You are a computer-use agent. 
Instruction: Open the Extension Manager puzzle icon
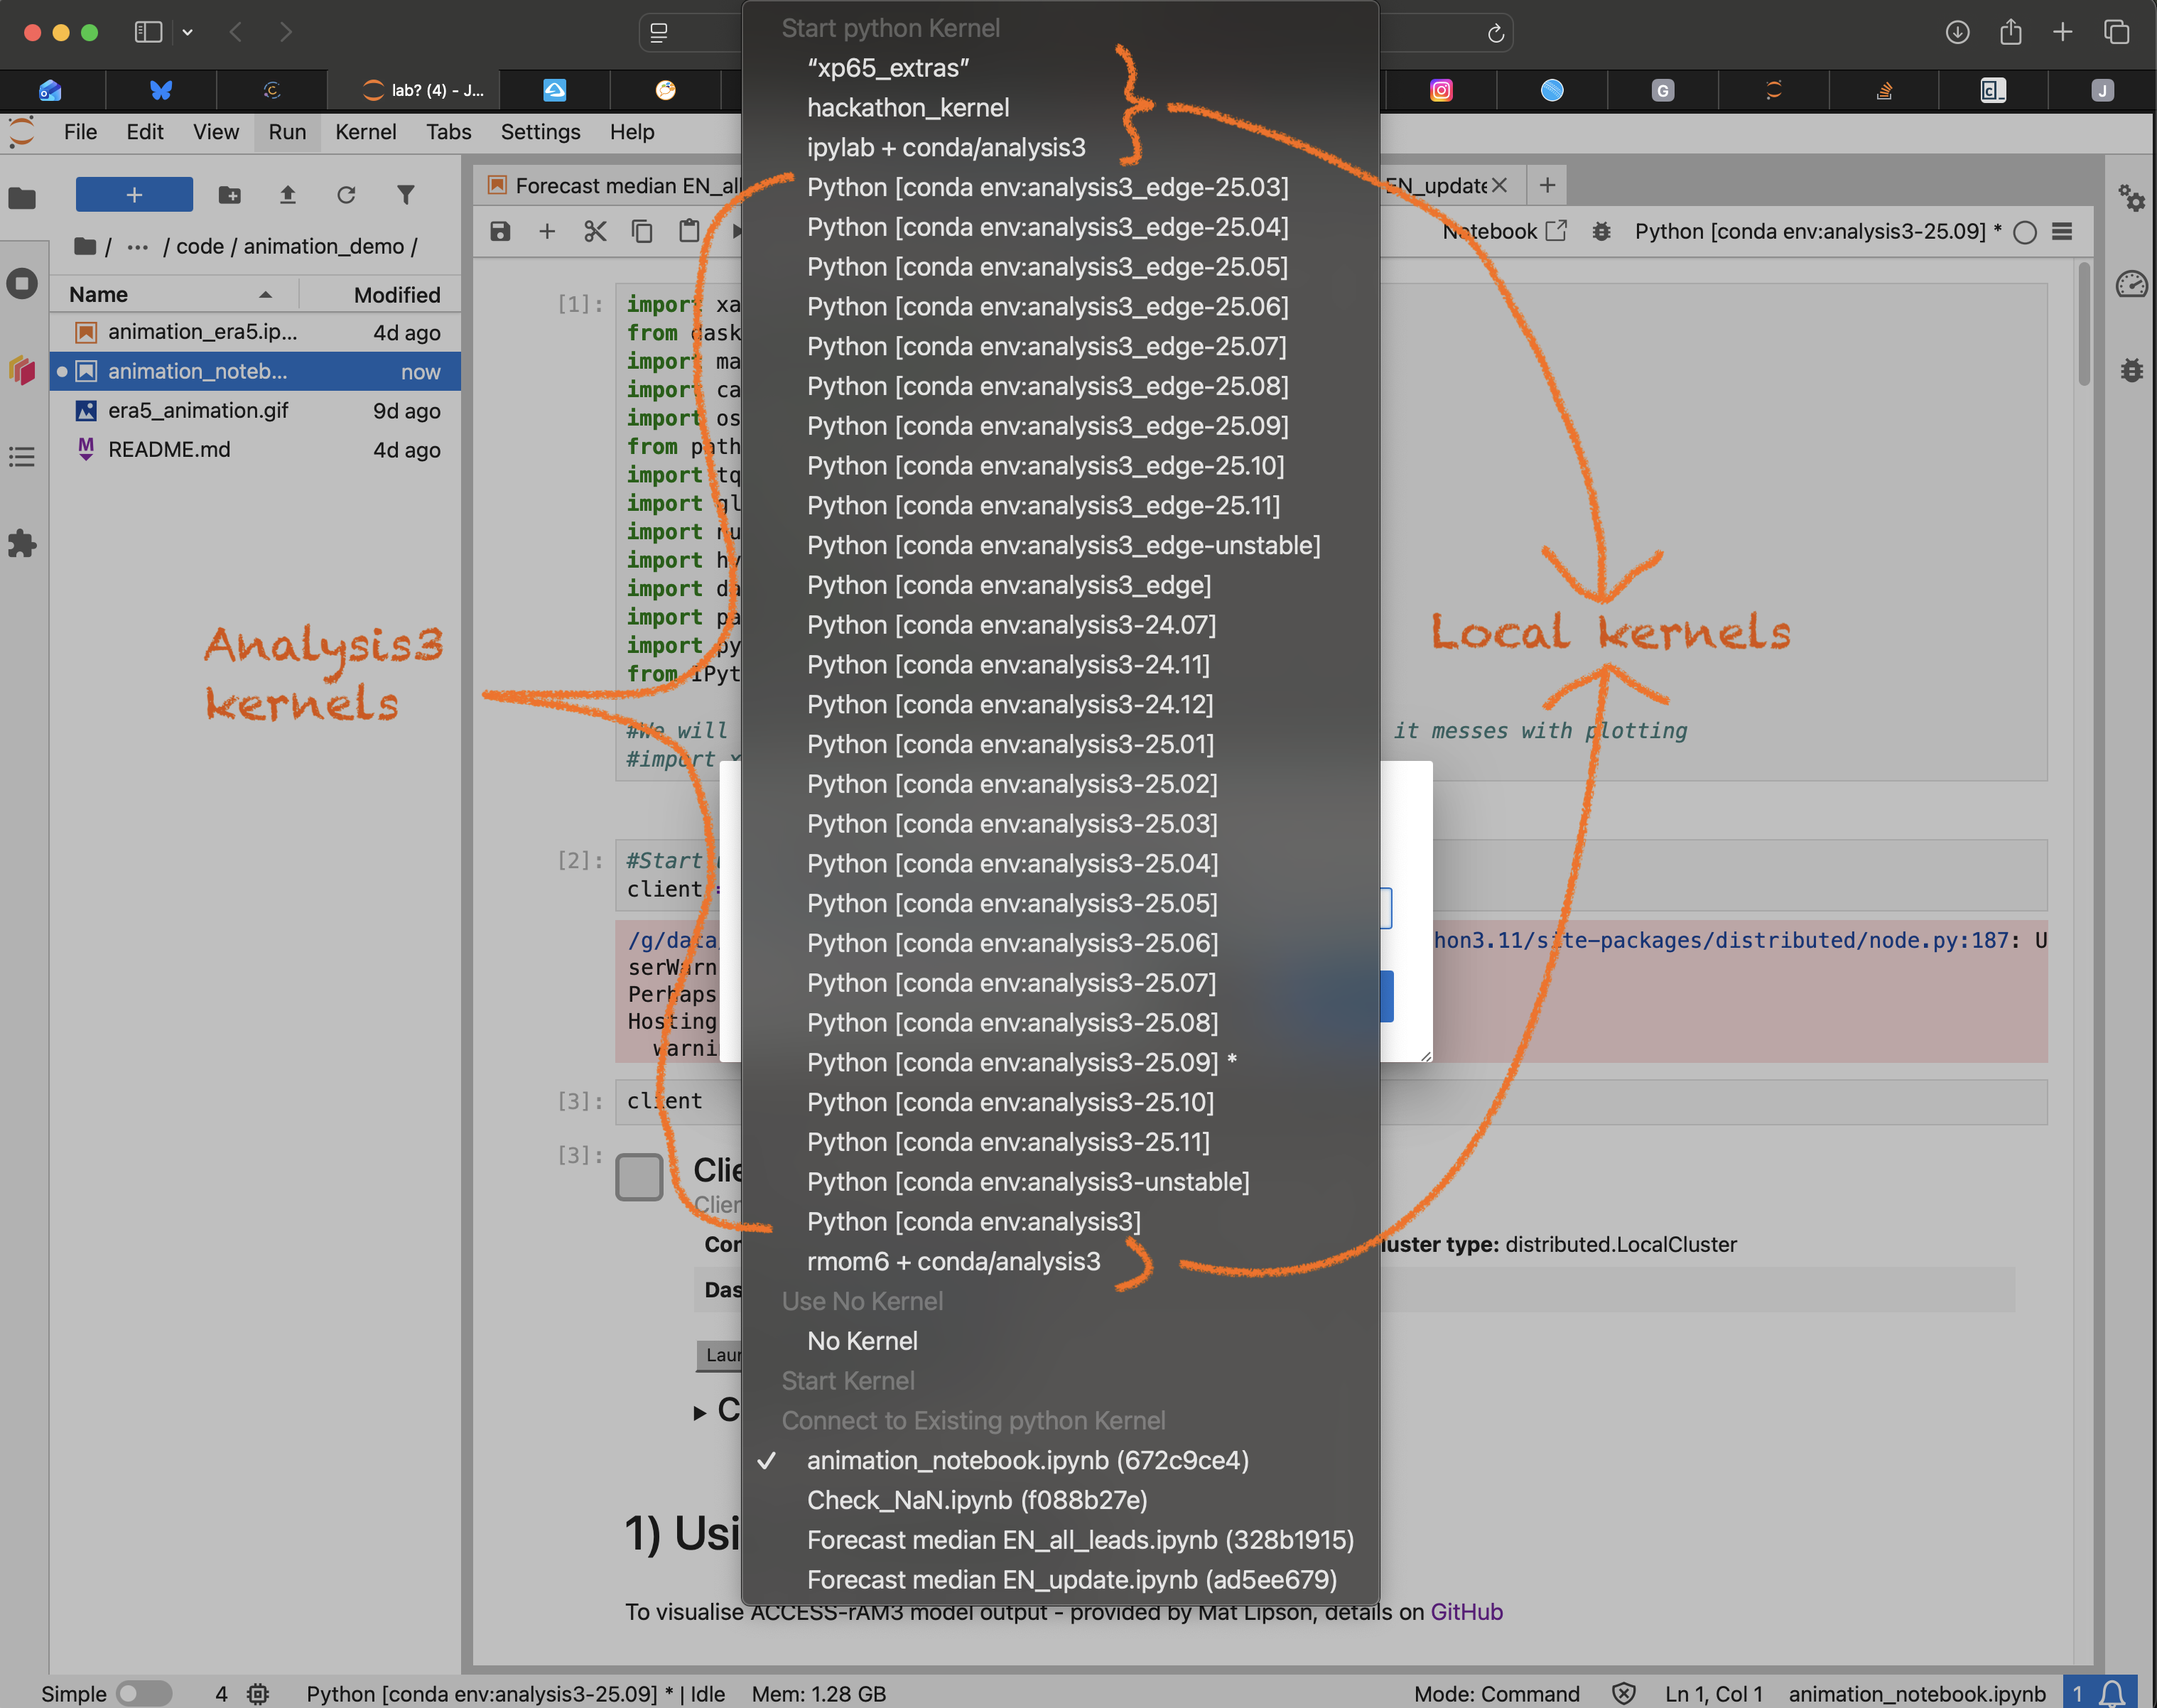tap(22, 544)
